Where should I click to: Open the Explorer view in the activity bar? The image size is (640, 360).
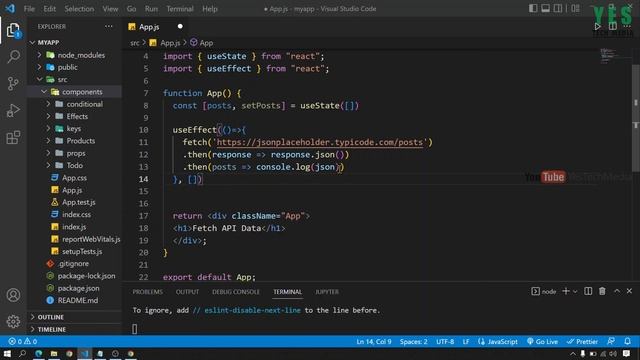coord(13,30)
